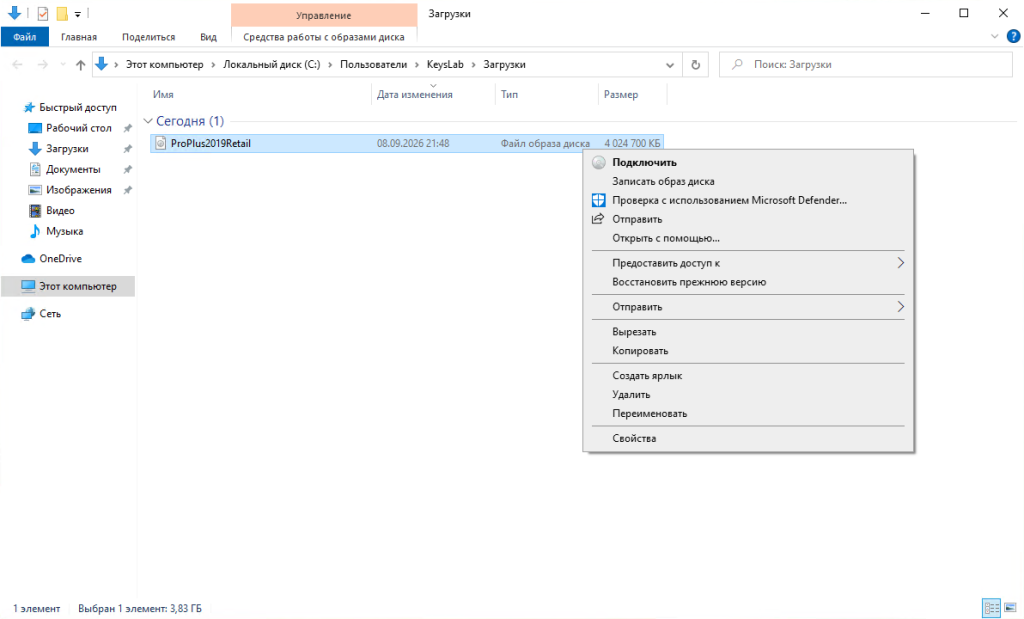Open Музыка in the sidebar

pos(65,231)
